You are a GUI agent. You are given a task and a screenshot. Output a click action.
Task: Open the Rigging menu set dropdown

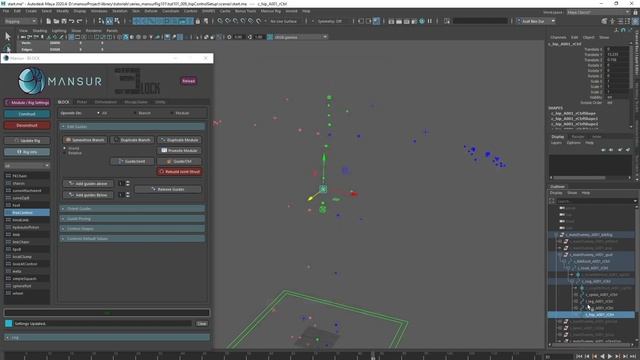[20, 21]
